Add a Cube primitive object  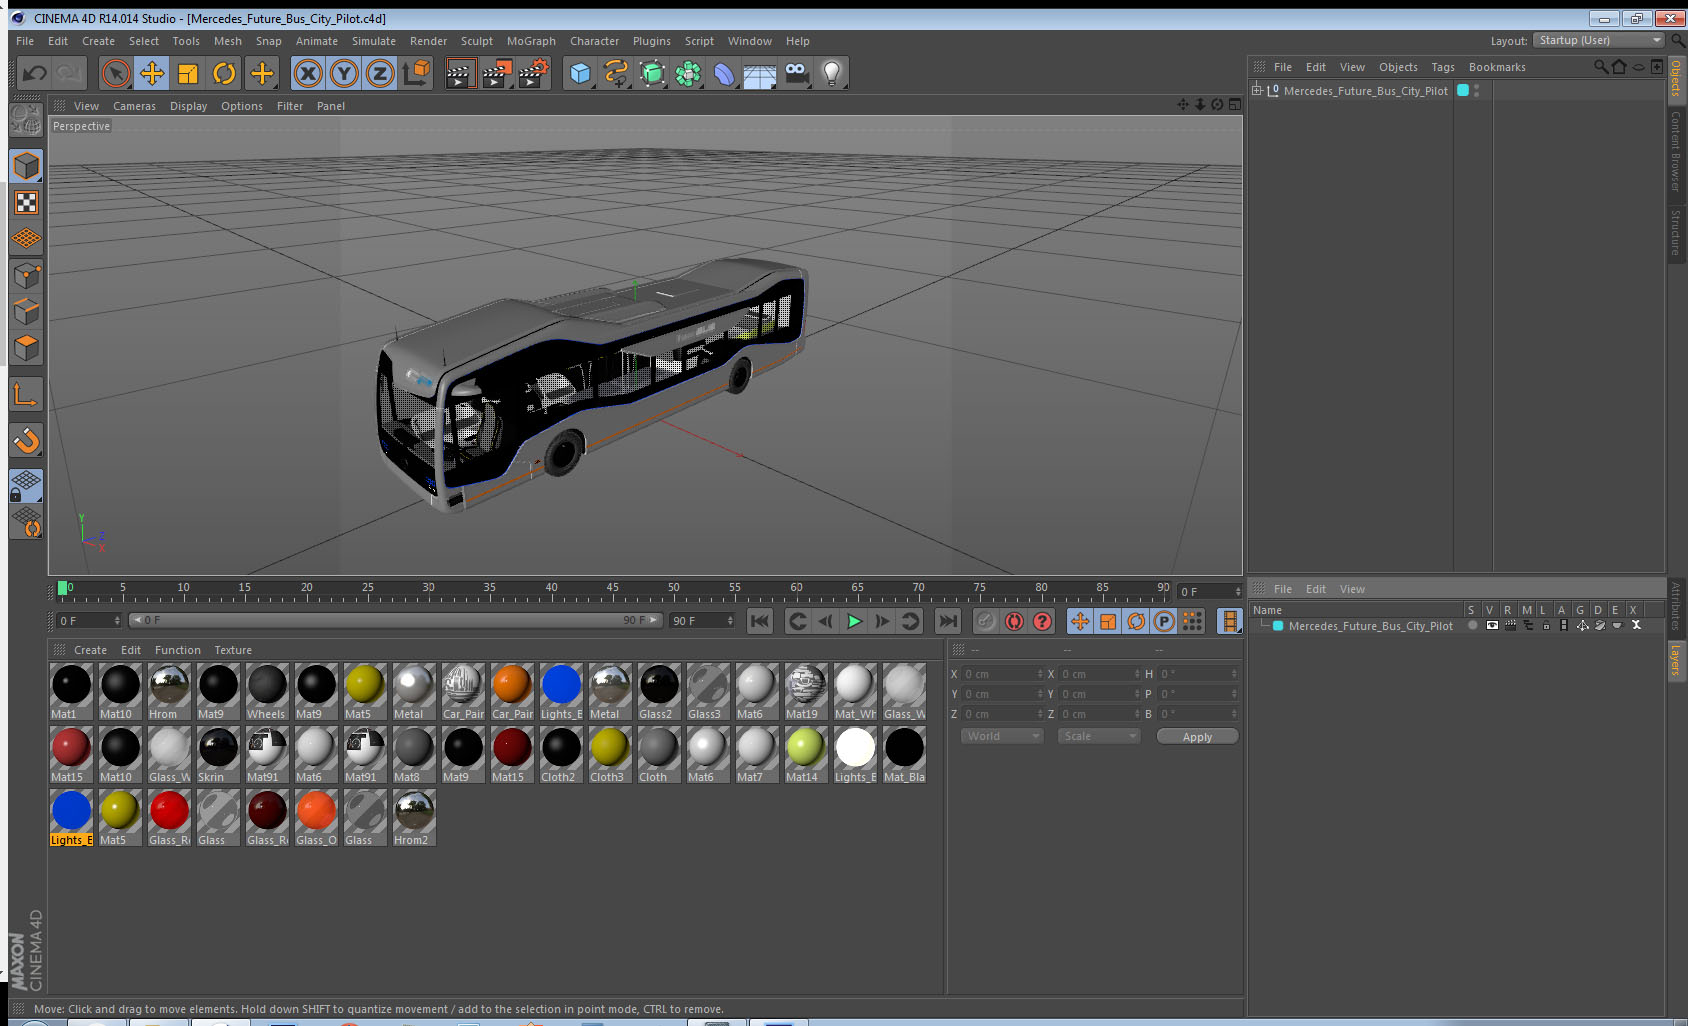click(580, 73)
